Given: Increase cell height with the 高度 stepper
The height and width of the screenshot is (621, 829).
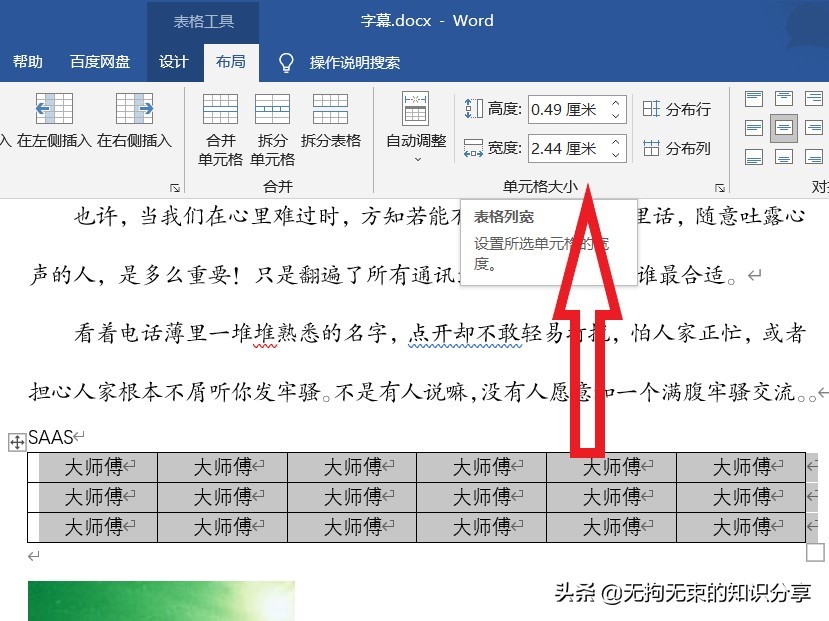Looking at the screenshot, I should pyautogui.click(x=616, y=105).
